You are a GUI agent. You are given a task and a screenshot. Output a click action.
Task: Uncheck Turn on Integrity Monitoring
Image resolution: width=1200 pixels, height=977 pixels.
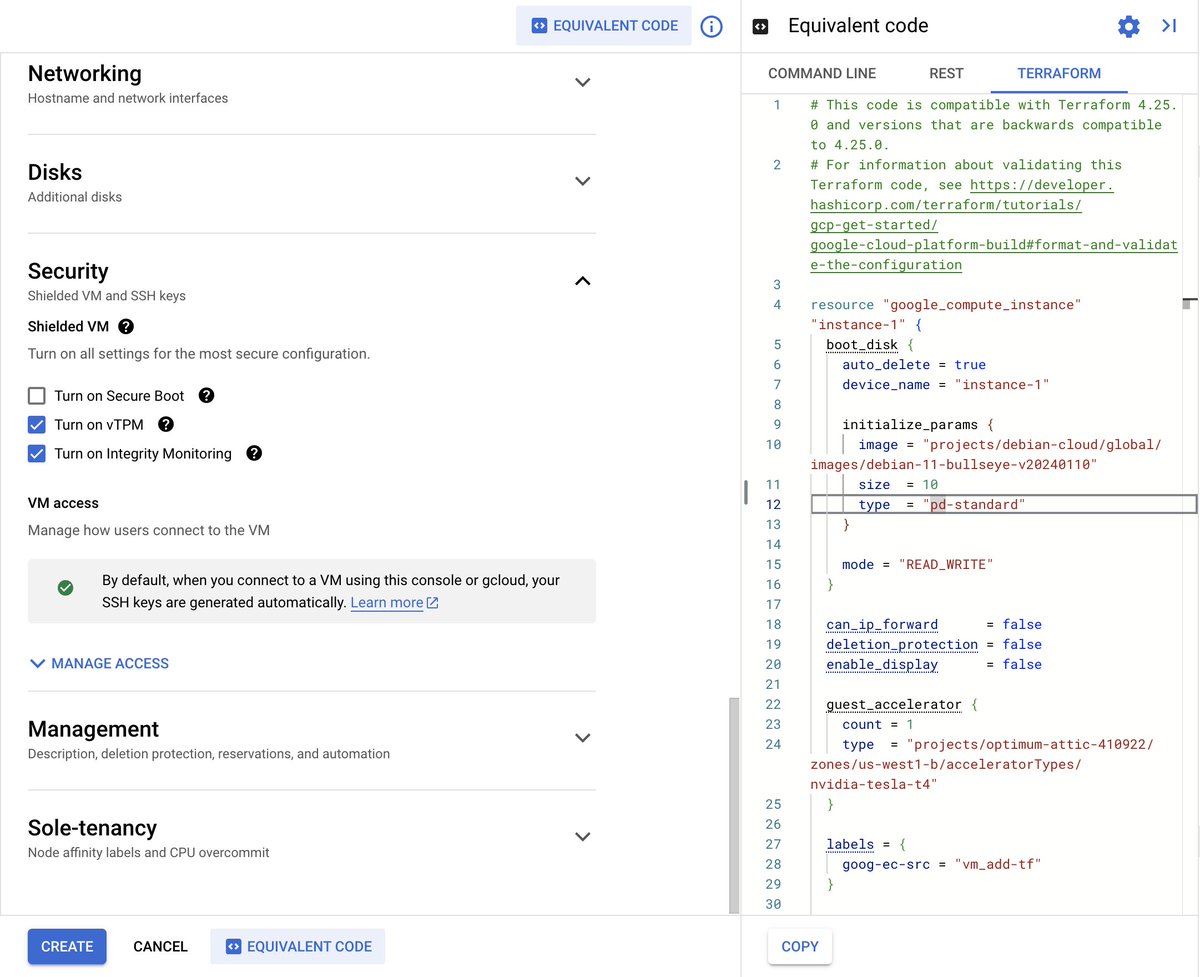pyautogui.click(x=37, y=453)
